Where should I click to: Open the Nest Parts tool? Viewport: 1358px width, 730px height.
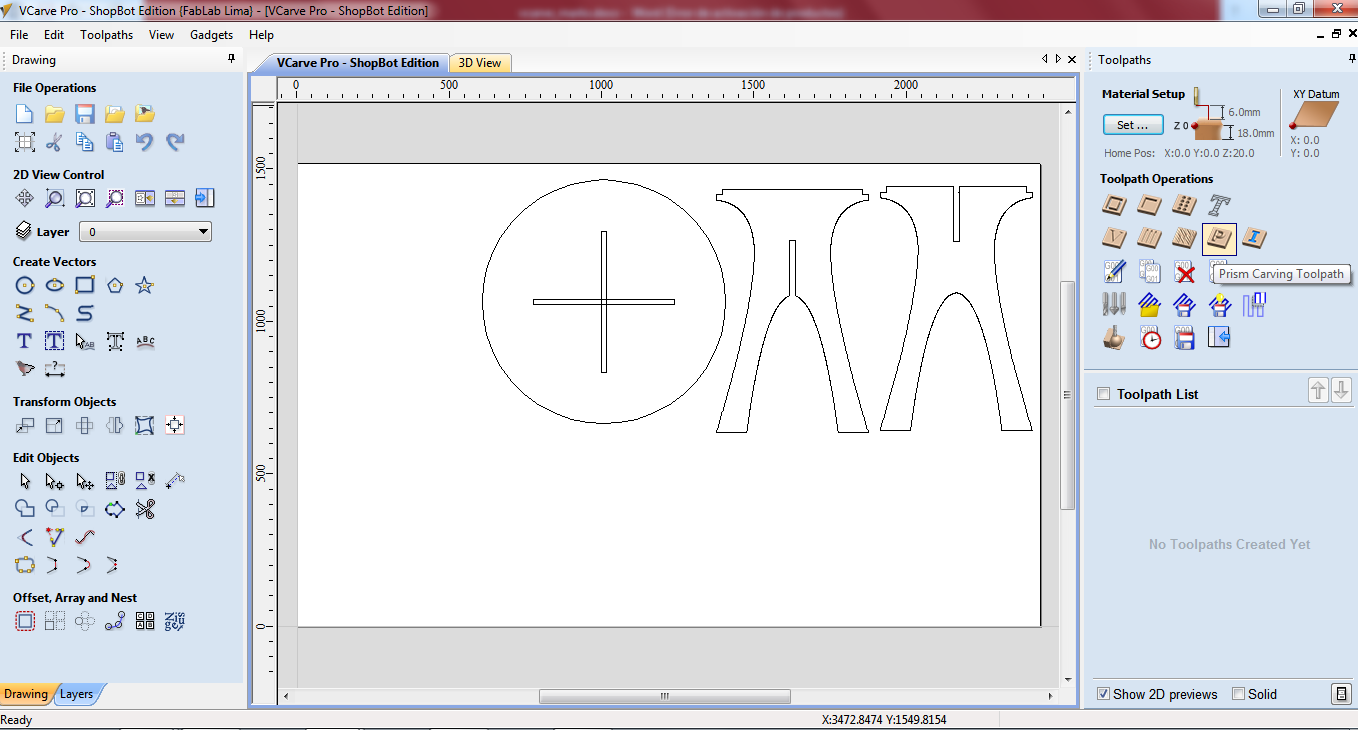(x=175, y=622)
